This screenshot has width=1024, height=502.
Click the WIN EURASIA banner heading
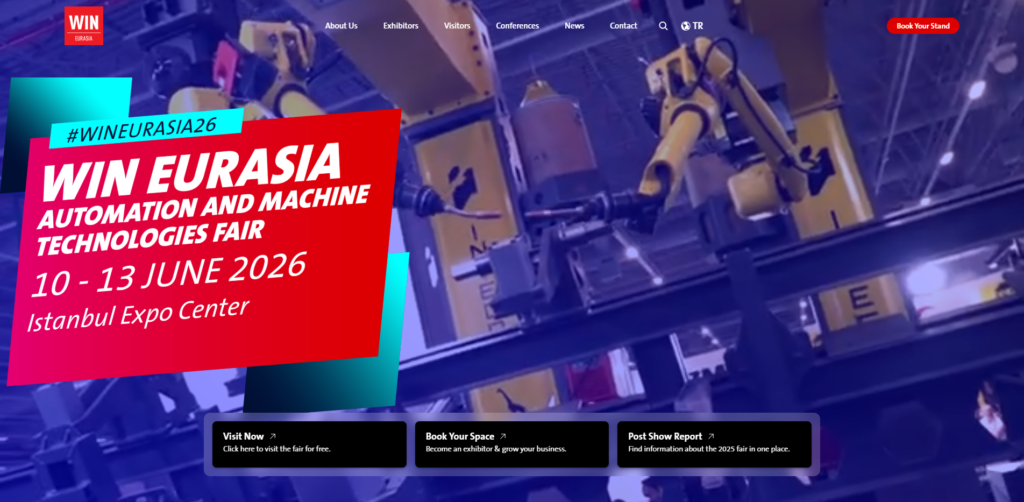(191, 170)
